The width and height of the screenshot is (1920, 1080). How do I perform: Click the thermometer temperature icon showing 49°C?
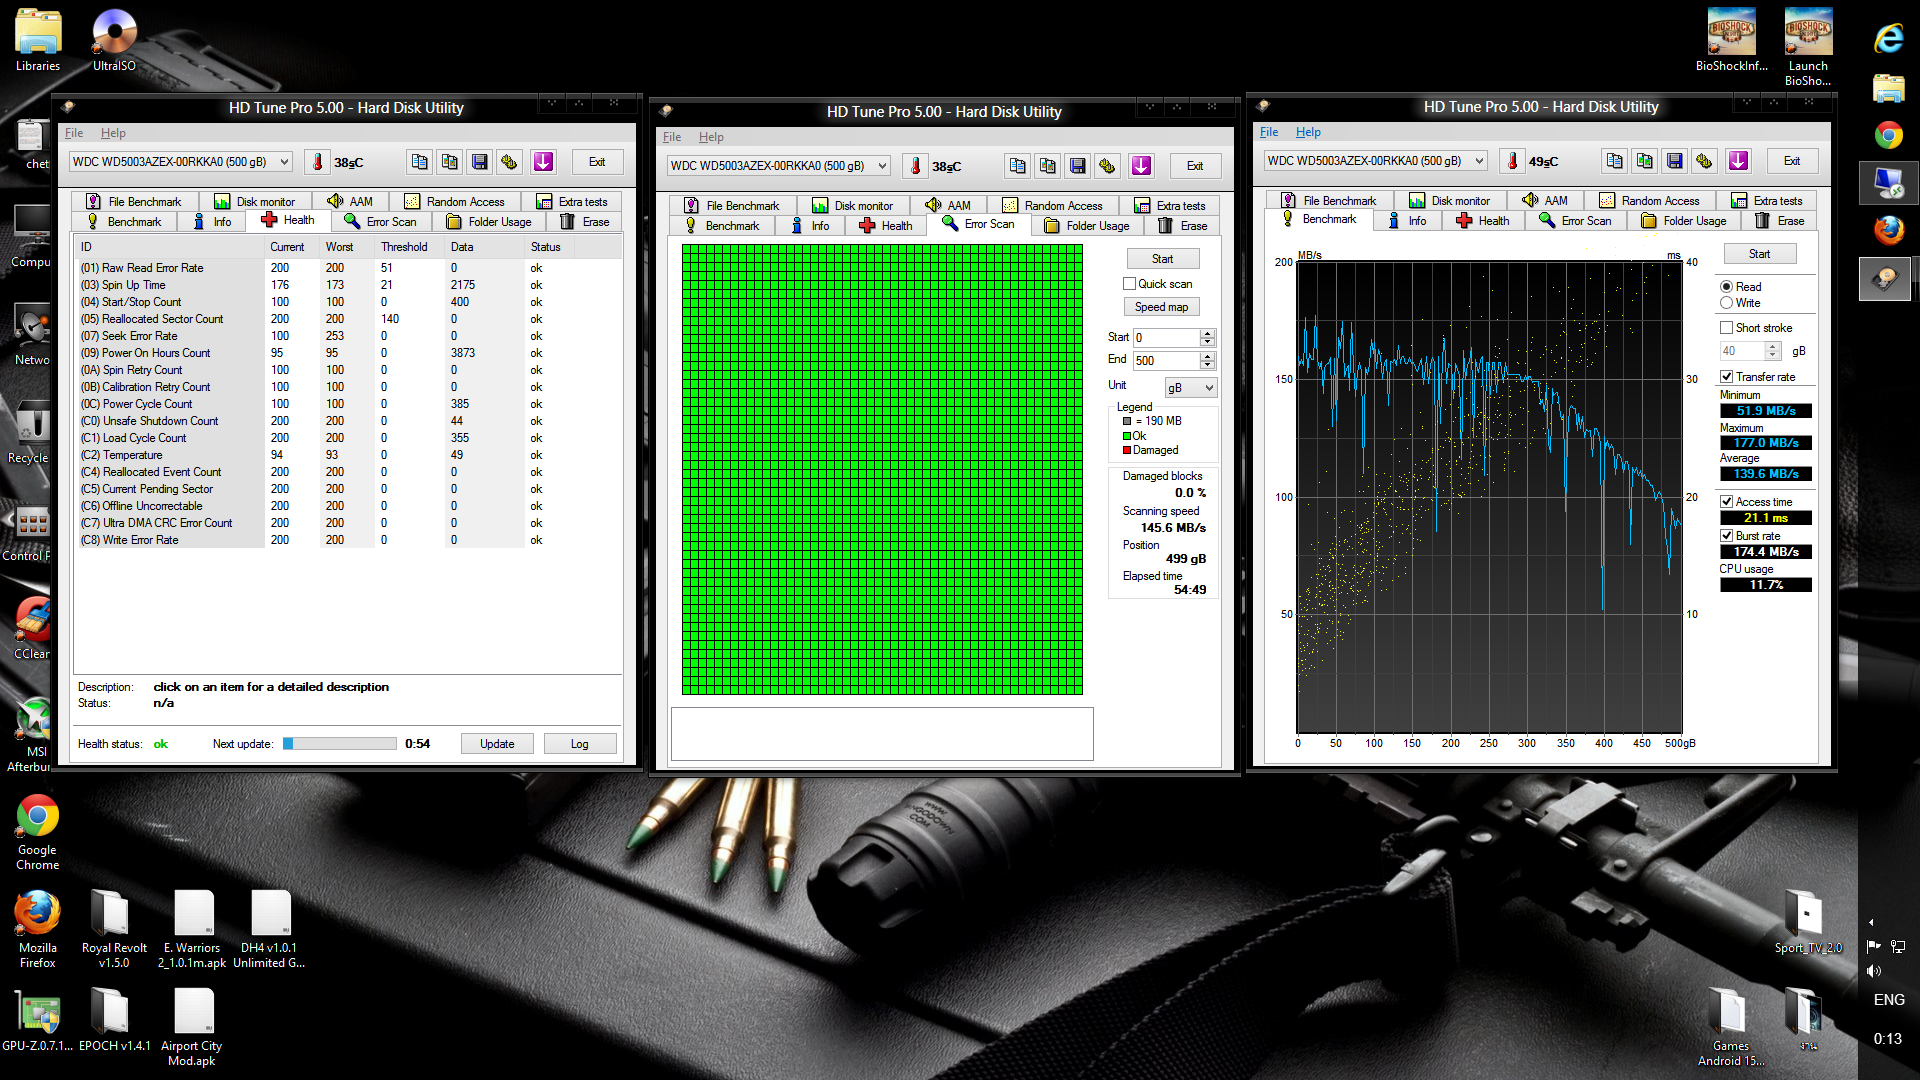click(1512, 161)
